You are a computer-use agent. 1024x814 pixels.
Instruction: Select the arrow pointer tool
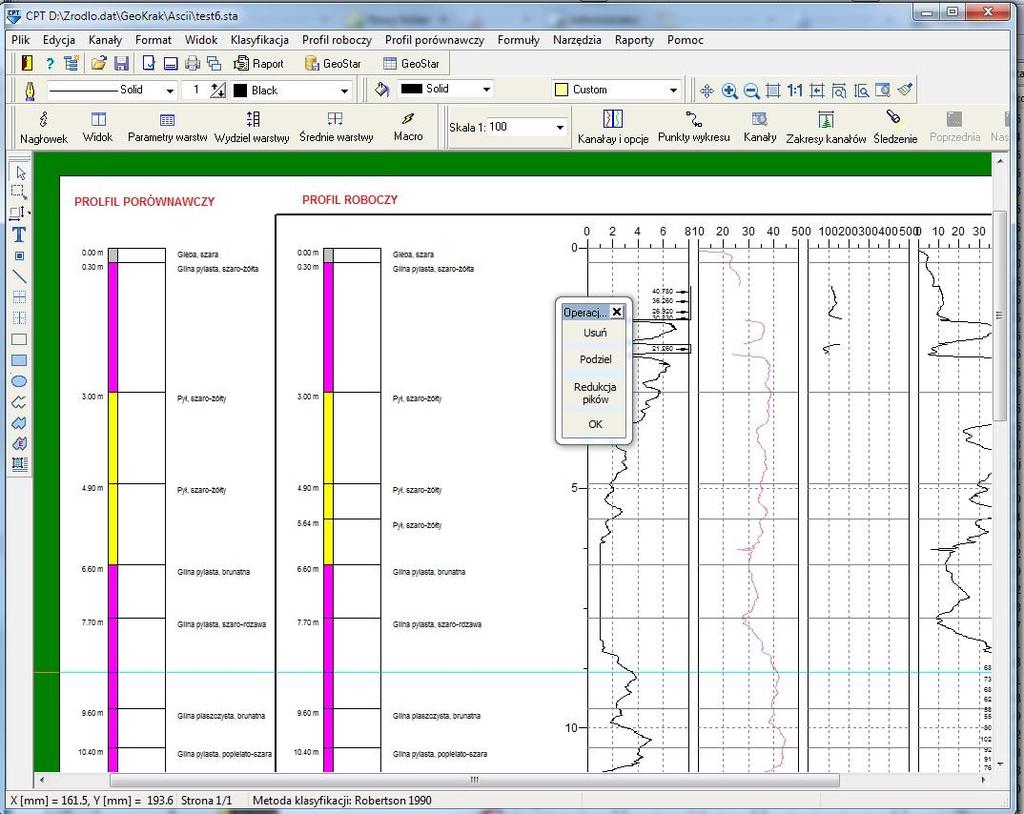(20, 172)
